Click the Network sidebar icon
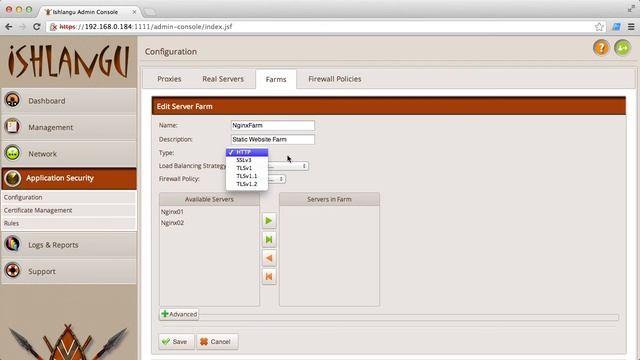The image size is (640, 360). click(x=13, y=153)
